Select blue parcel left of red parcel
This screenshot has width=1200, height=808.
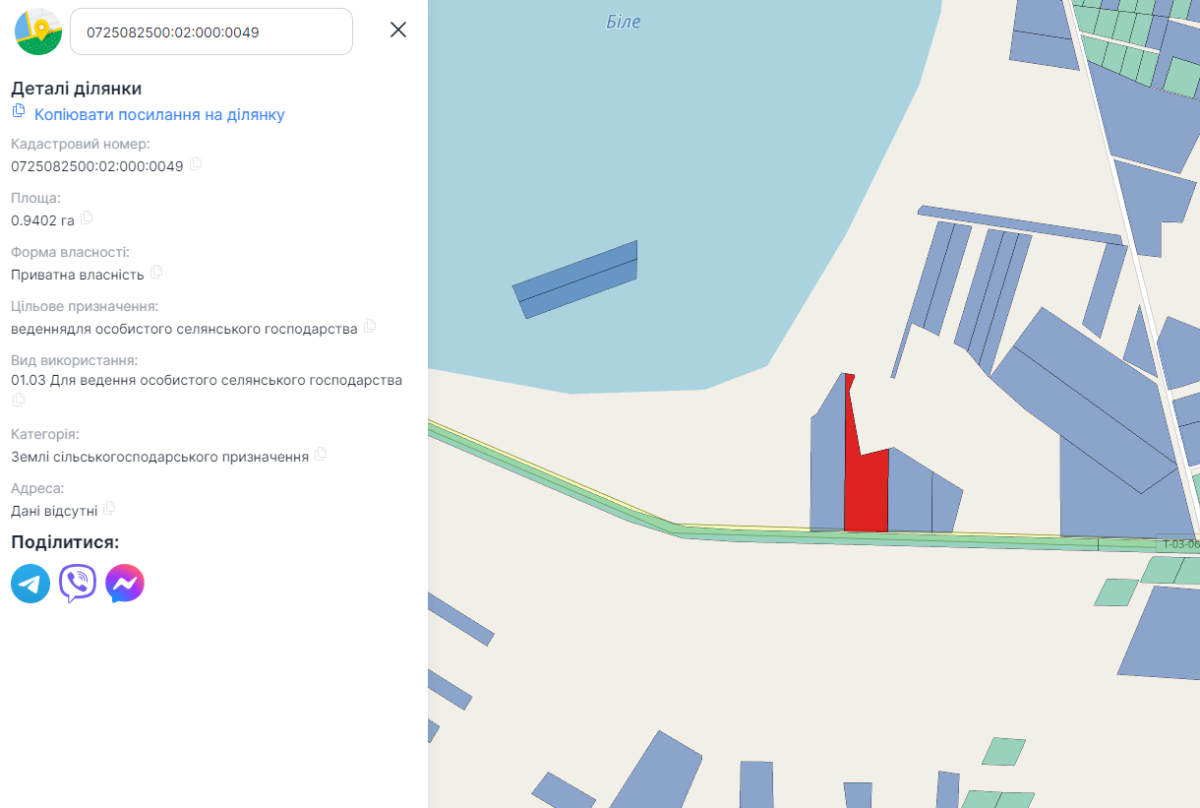pos(827,465)
